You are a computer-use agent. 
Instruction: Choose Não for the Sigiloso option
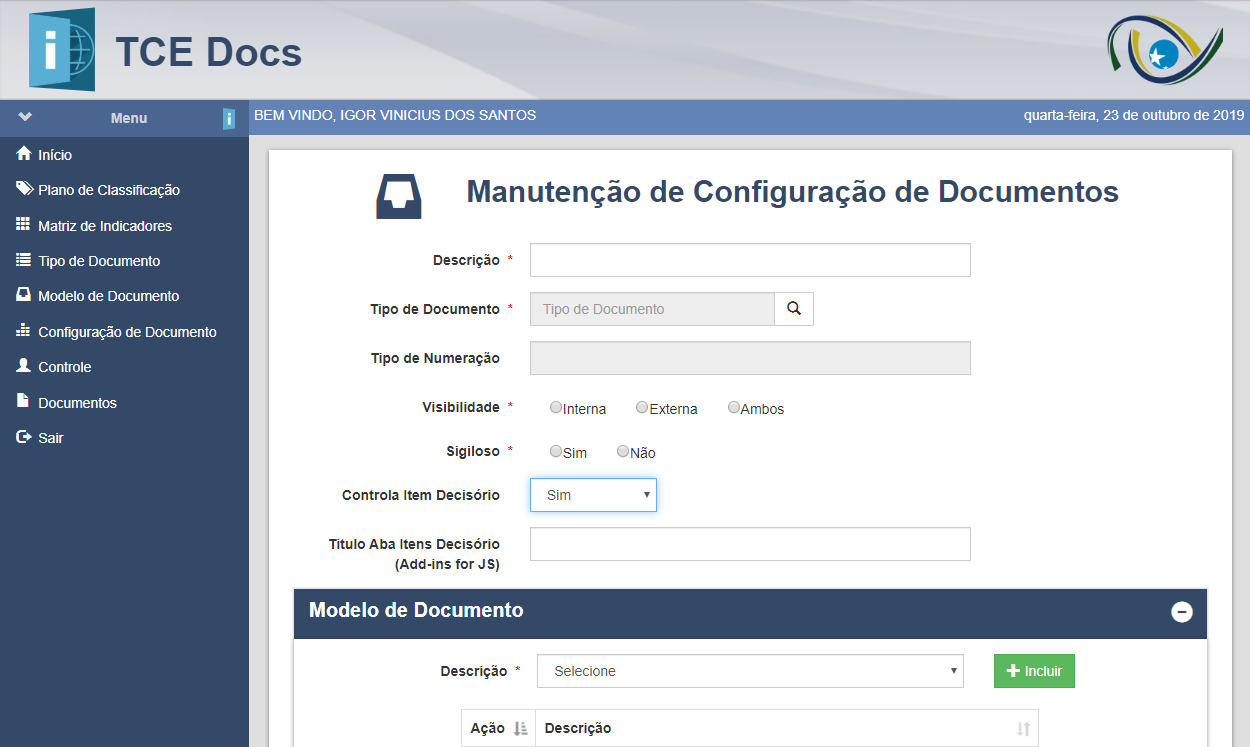pos(623,451)
